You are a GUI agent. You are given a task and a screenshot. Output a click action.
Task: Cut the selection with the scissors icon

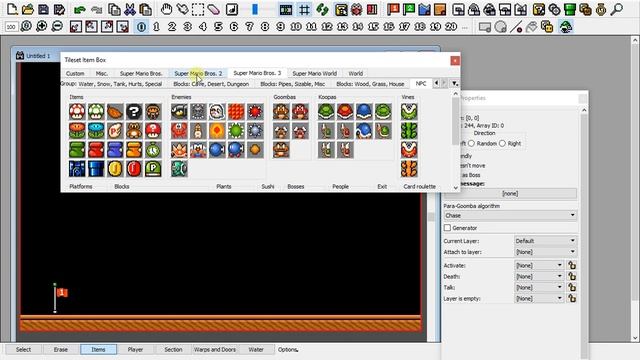tap(130, 9)
